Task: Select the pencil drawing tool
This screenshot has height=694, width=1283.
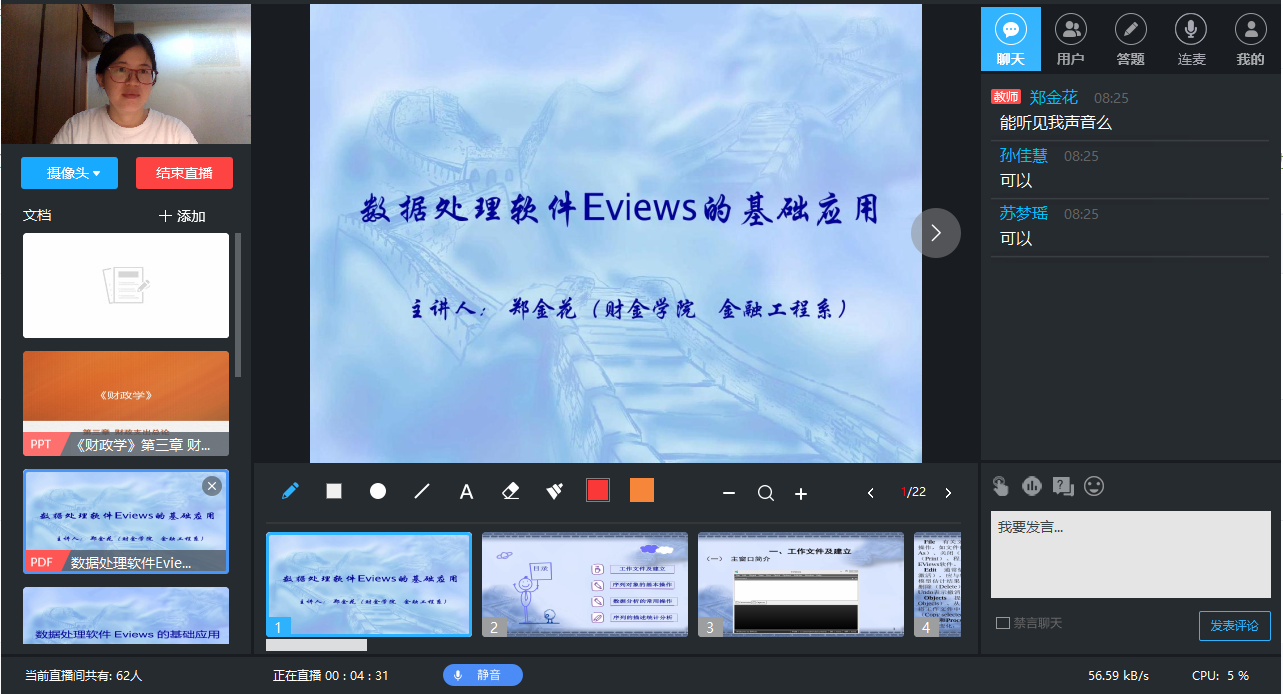Action: tap(290, 491)
